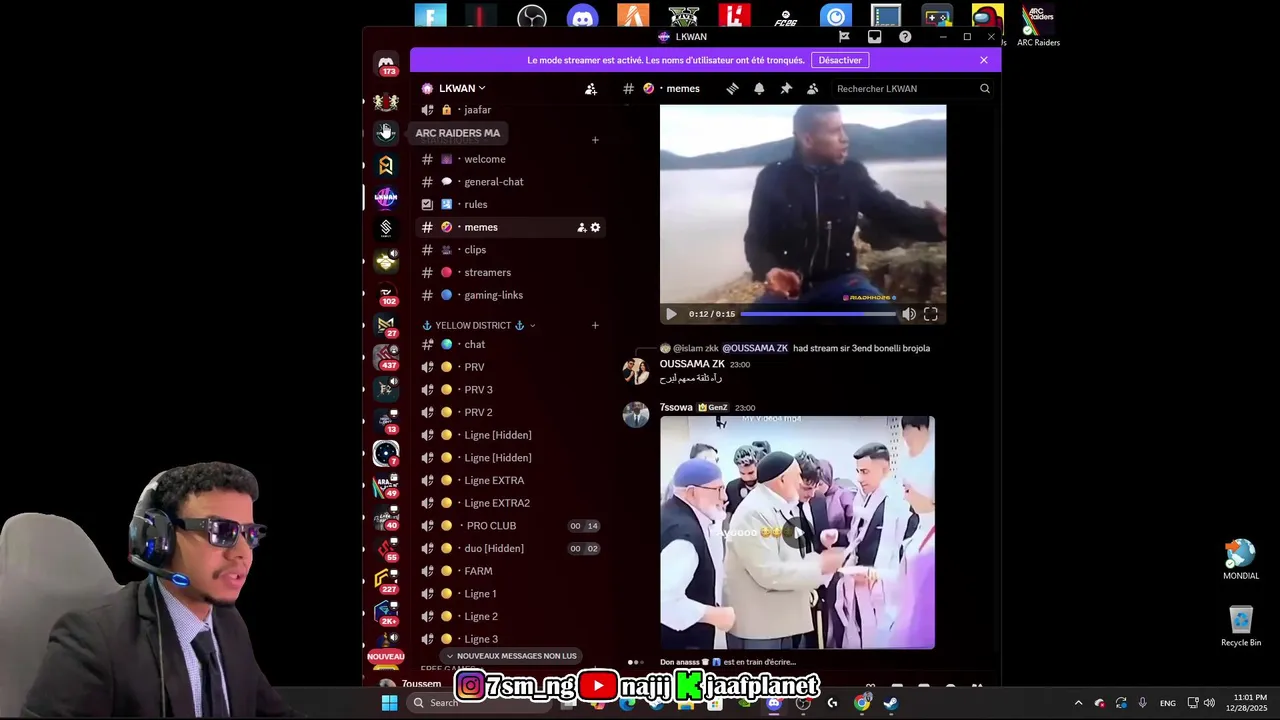1280x720 pixels.
Task: Join the PRV 3 voice channel
Action: [x=508, y=390]
